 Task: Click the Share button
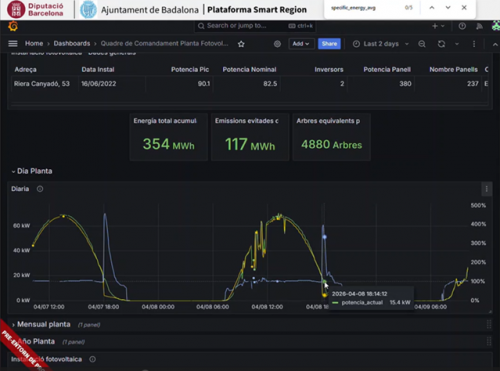329,44
